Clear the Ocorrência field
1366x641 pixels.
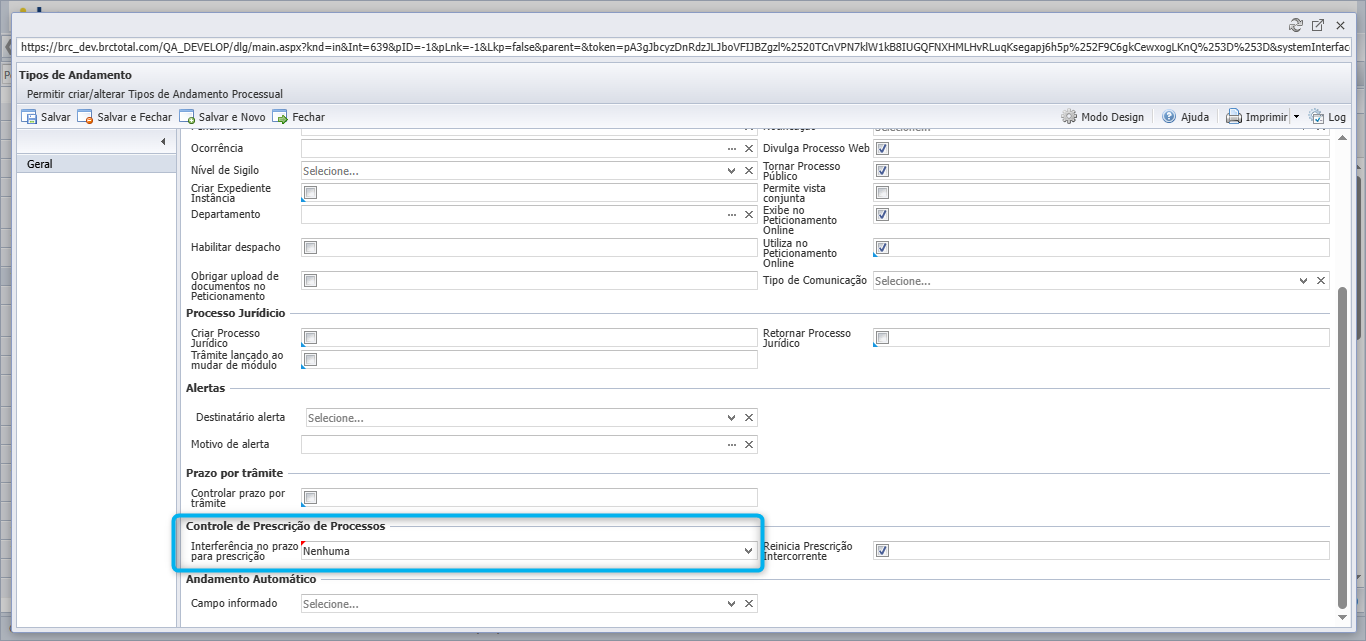point(748,148)
